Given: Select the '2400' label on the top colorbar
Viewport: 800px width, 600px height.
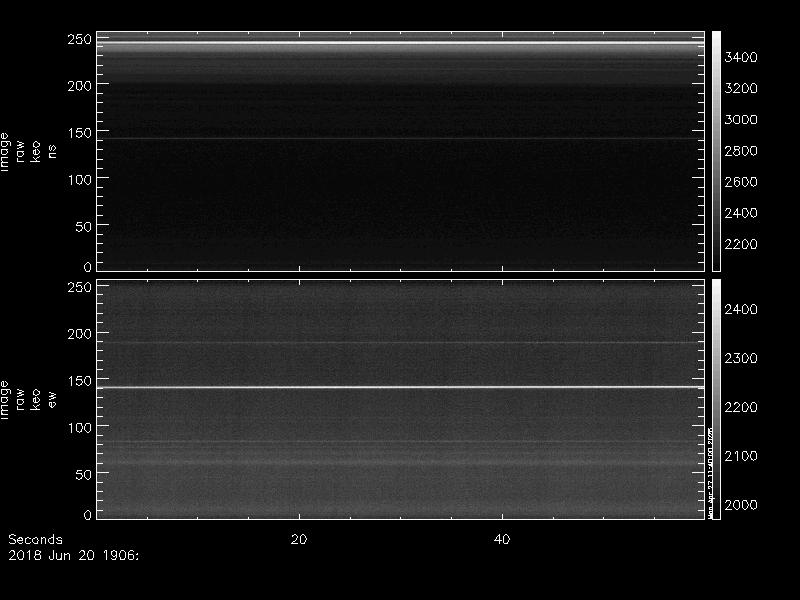Looking at the screenshot, I should 741,213.
